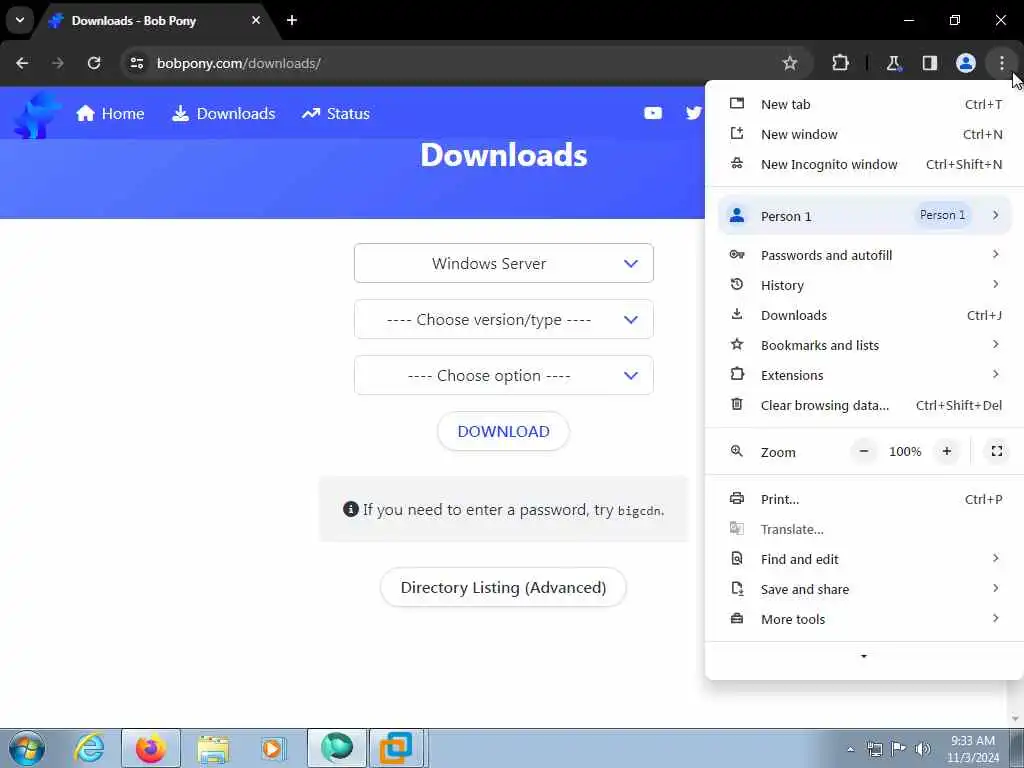Expand Extensions submenu in Chrome menu

(864, 376)
